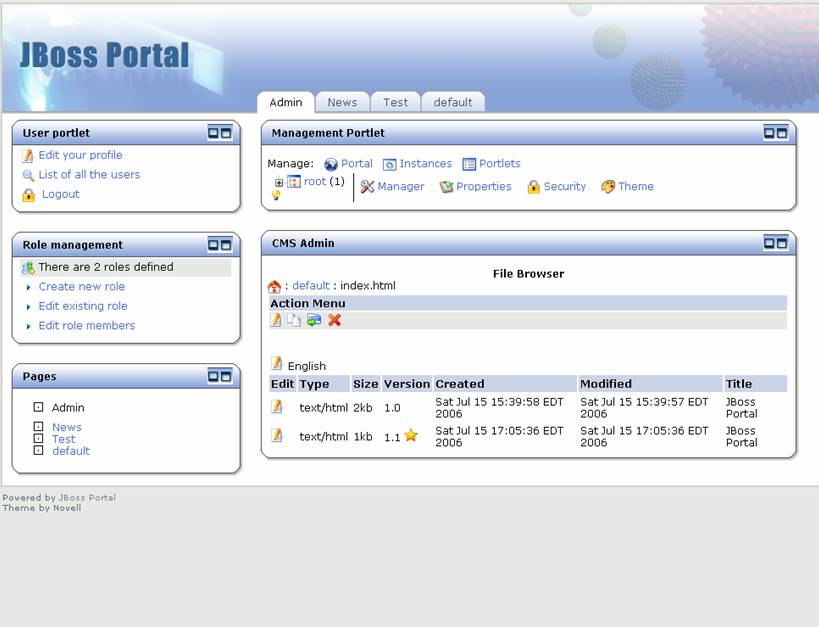
Task: Click the Portlets list icon
Action: (x=469, y=165)
